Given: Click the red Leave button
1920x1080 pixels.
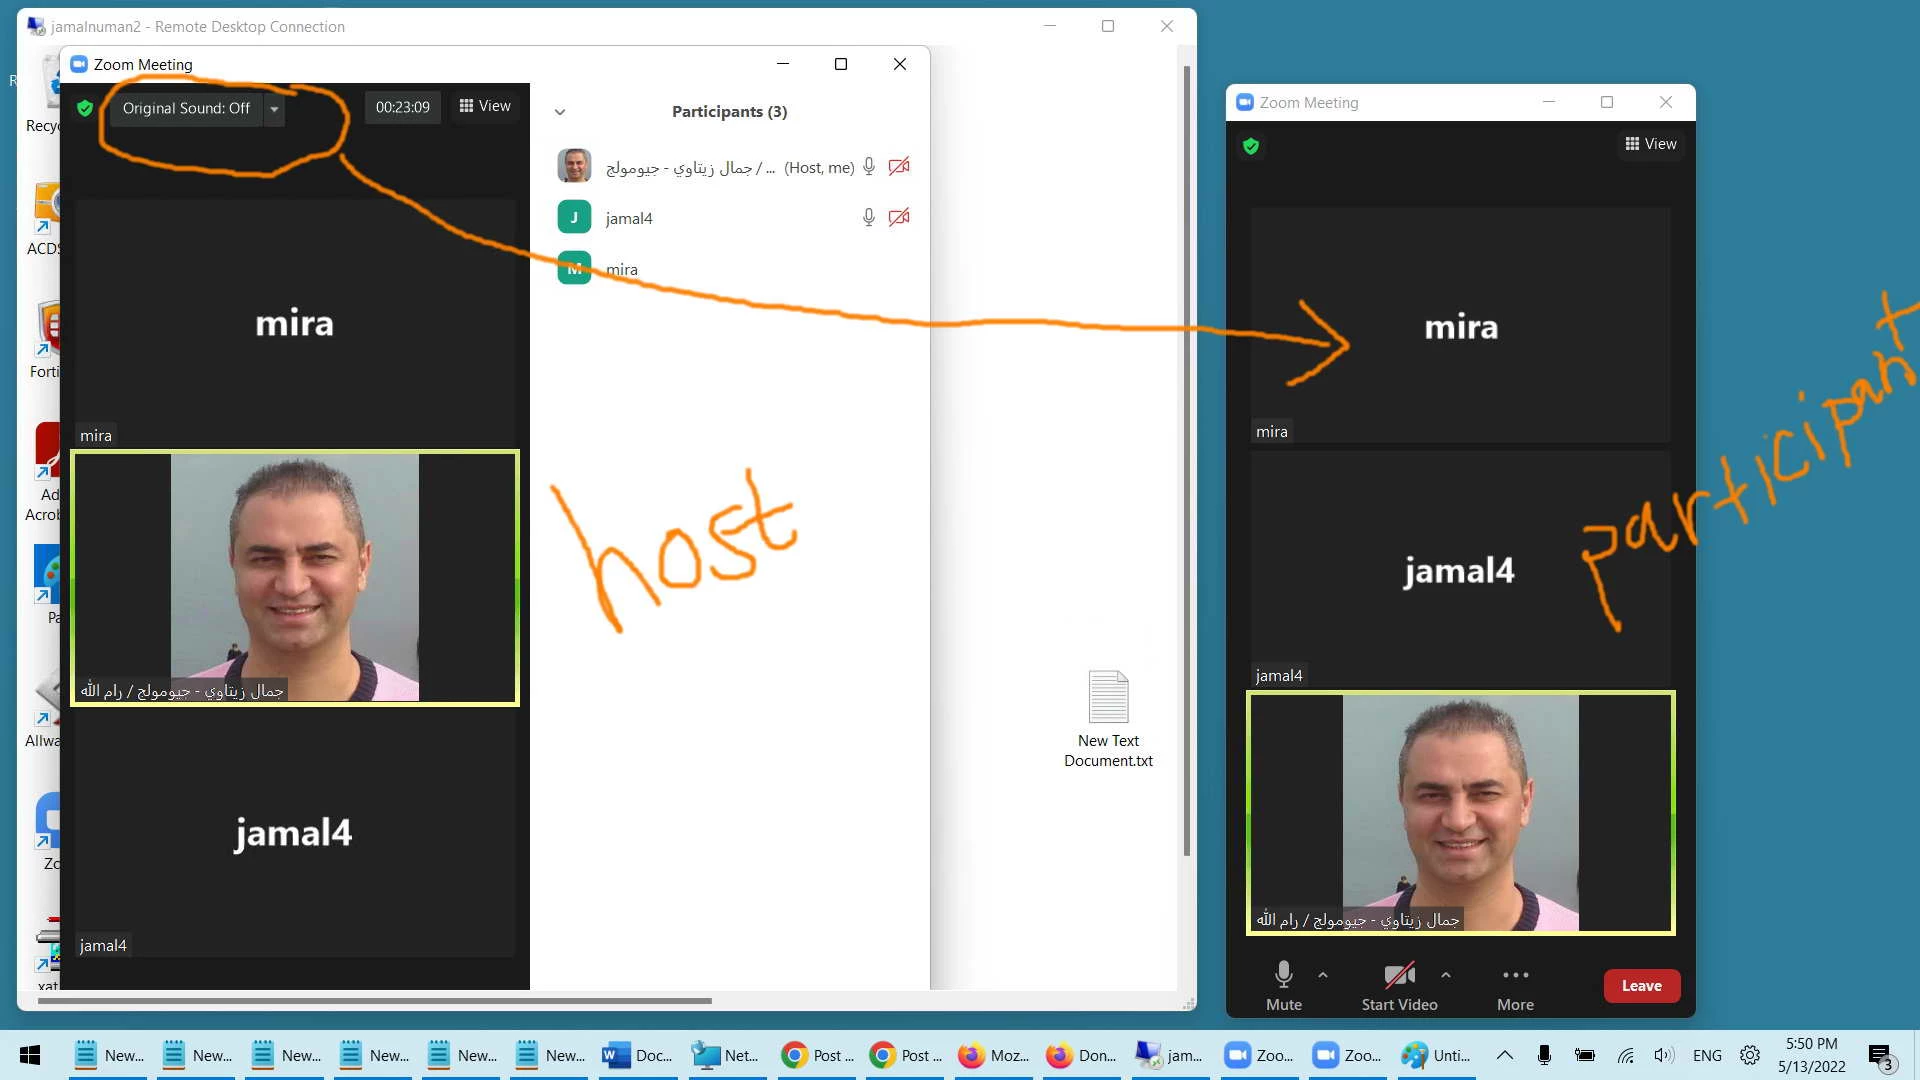Looking at the screenshot, I should (x=1641, y=985).
